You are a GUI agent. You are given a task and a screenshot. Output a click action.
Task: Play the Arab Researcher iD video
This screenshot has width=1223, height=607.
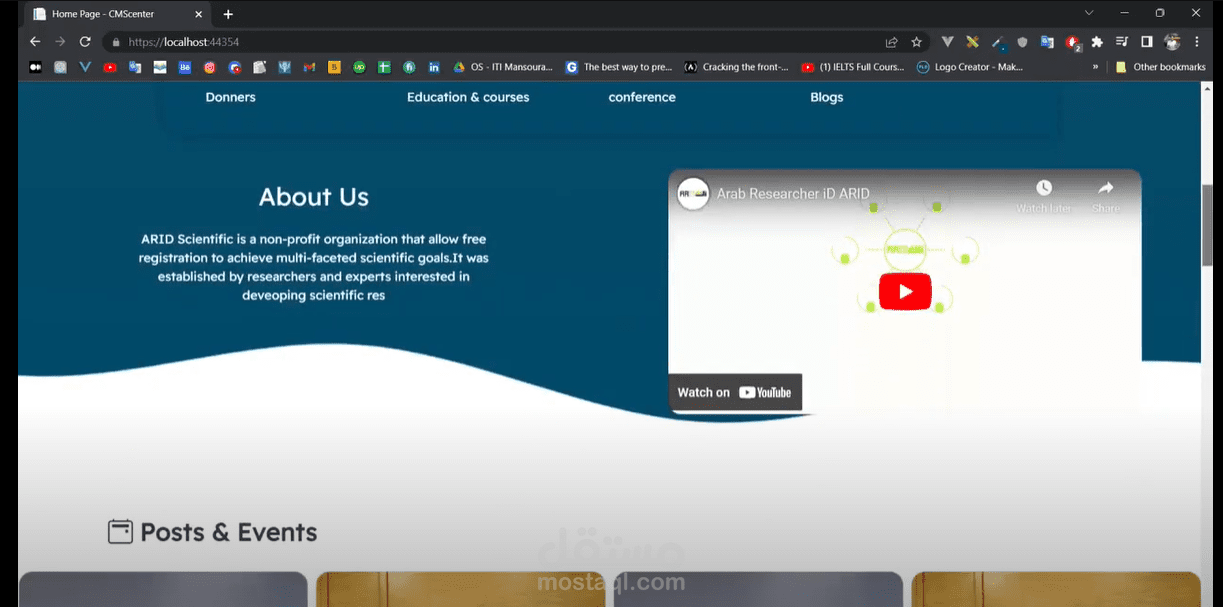pos(905,291)
